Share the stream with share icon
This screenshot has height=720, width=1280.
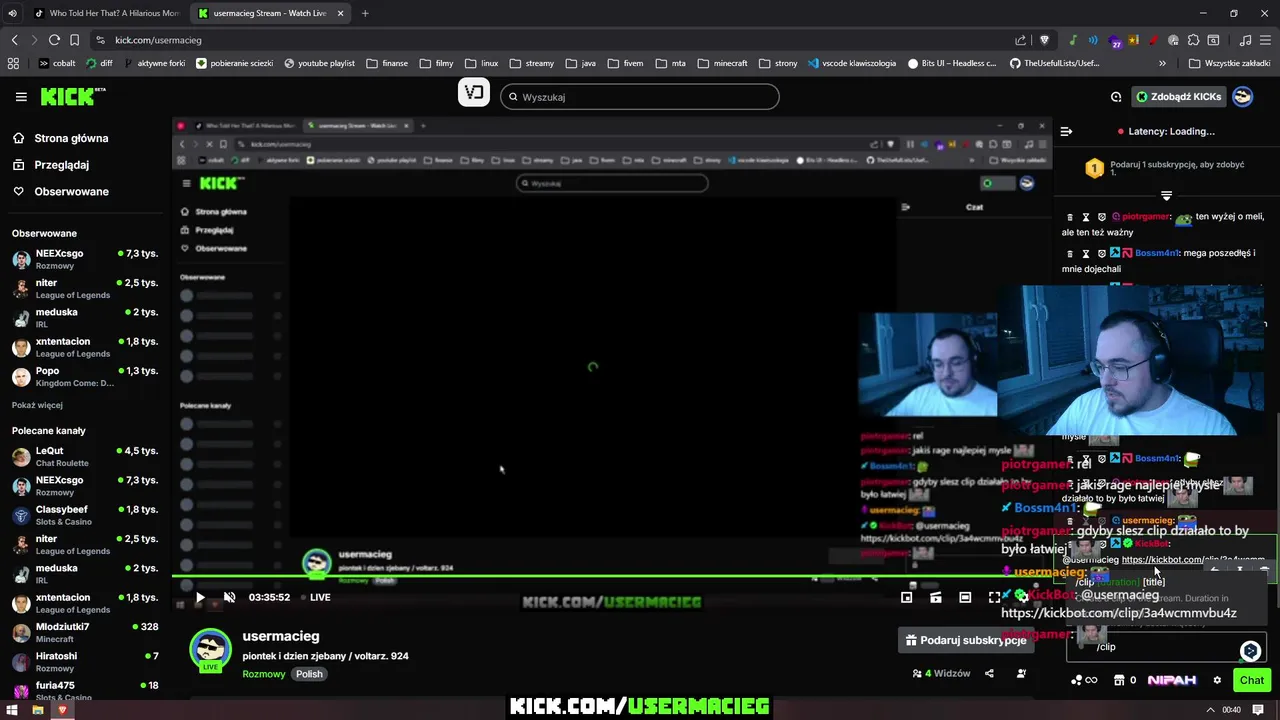989,674
